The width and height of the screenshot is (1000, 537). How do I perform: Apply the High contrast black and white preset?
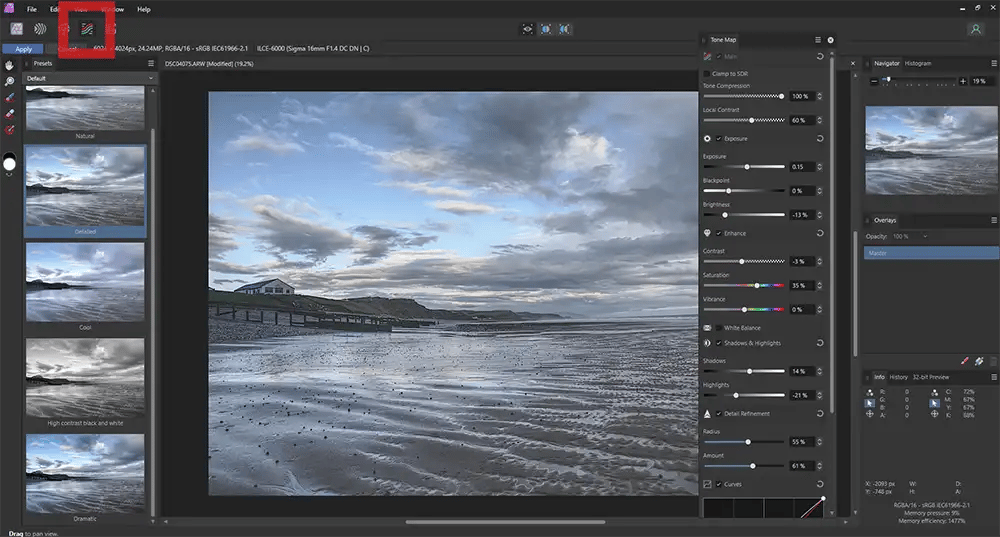tap(85, 378)
